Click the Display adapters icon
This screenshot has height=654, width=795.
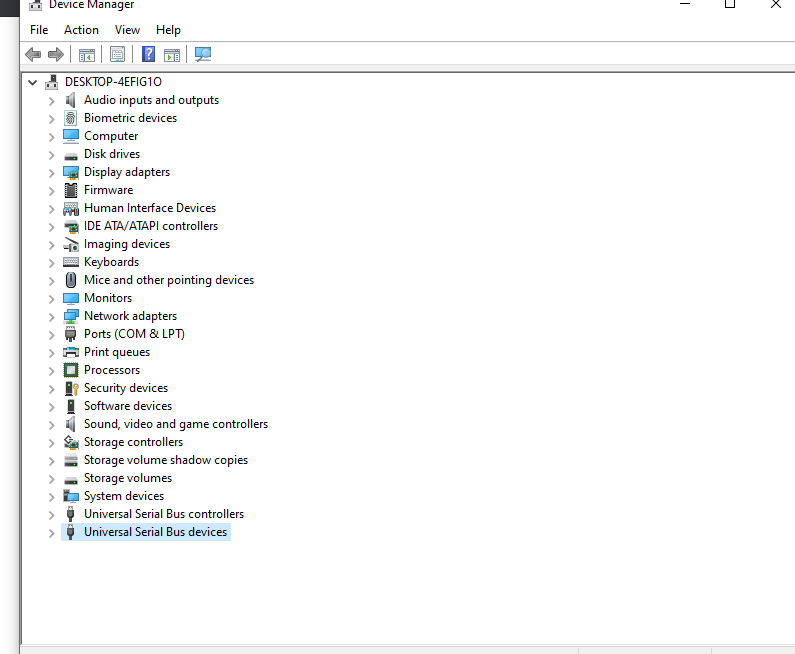[71, 172]
